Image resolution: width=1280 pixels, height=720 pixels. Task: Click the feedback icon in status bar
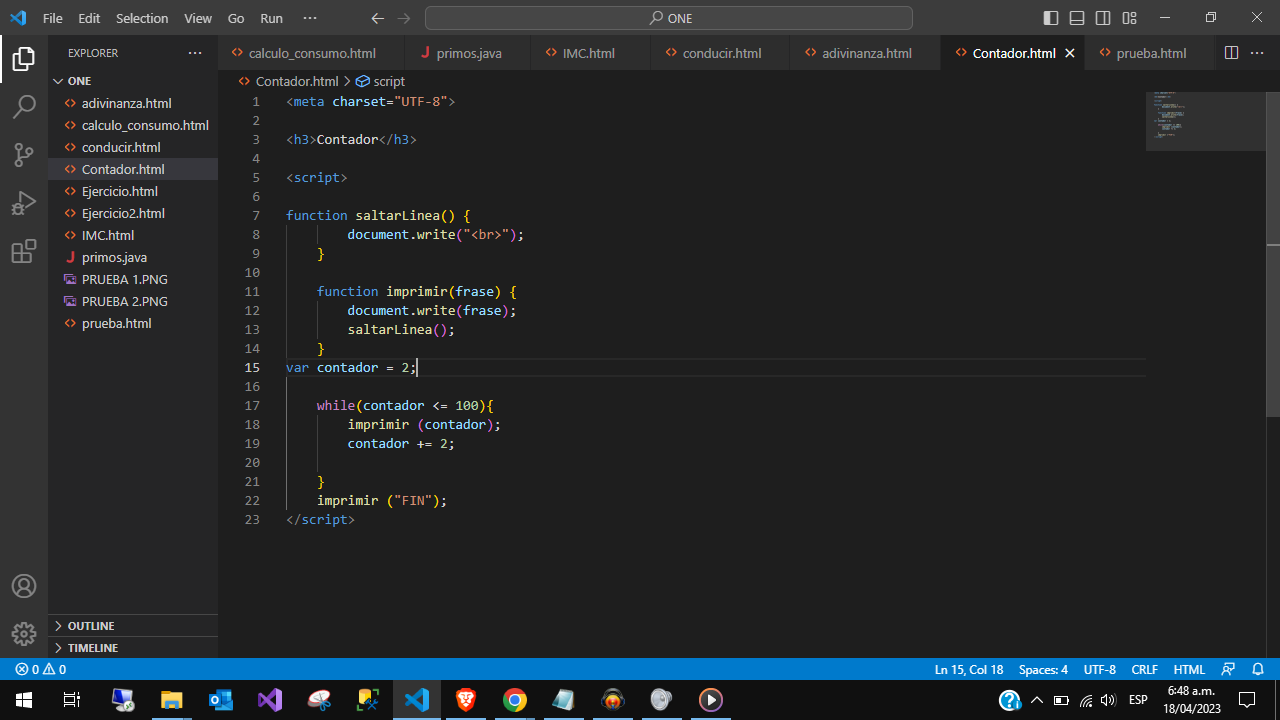coord(1229,669)
